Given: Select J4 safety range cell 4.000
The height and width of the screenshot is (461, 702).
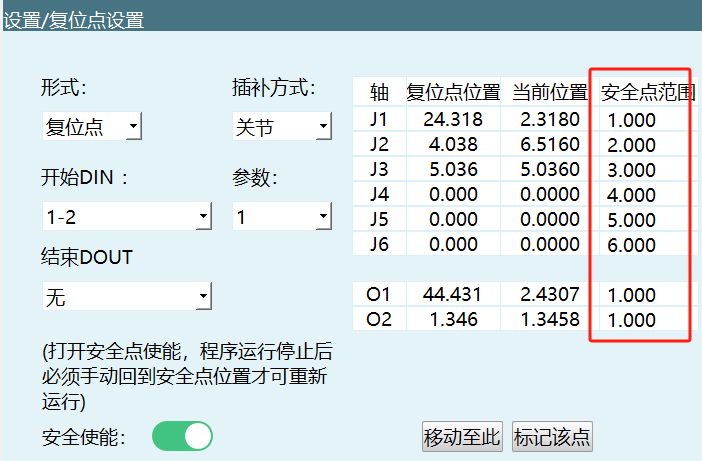Looking at the screenshot, I should point(648,195).
